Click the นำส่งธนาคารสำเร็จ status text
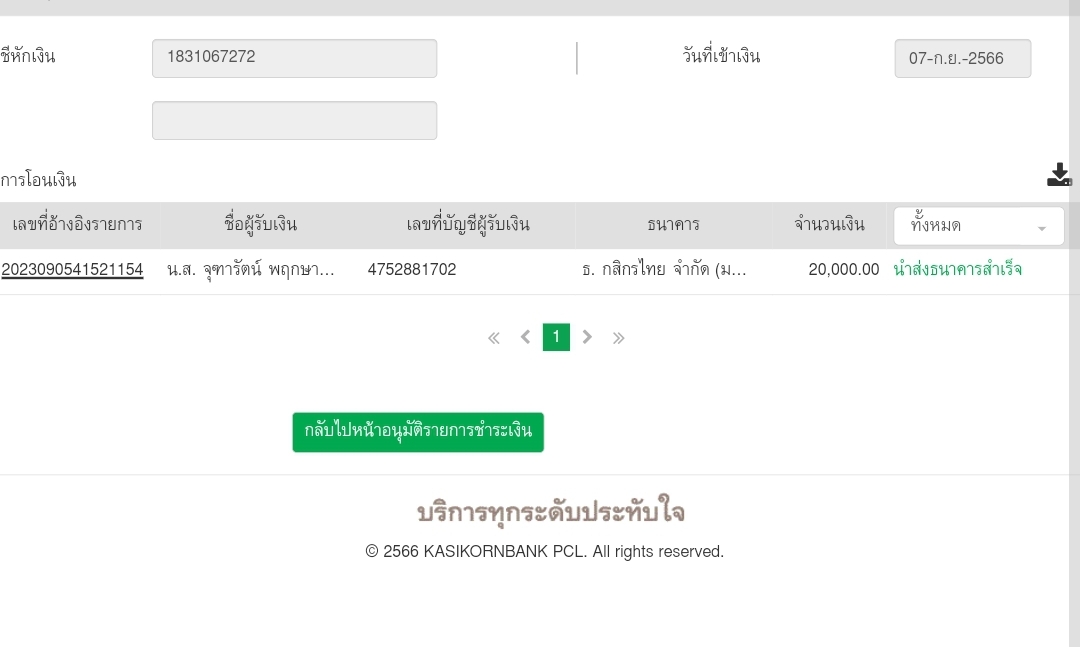Image resolution: width=1080 pixels, height=647 pixels. click(x=957, y=270)
